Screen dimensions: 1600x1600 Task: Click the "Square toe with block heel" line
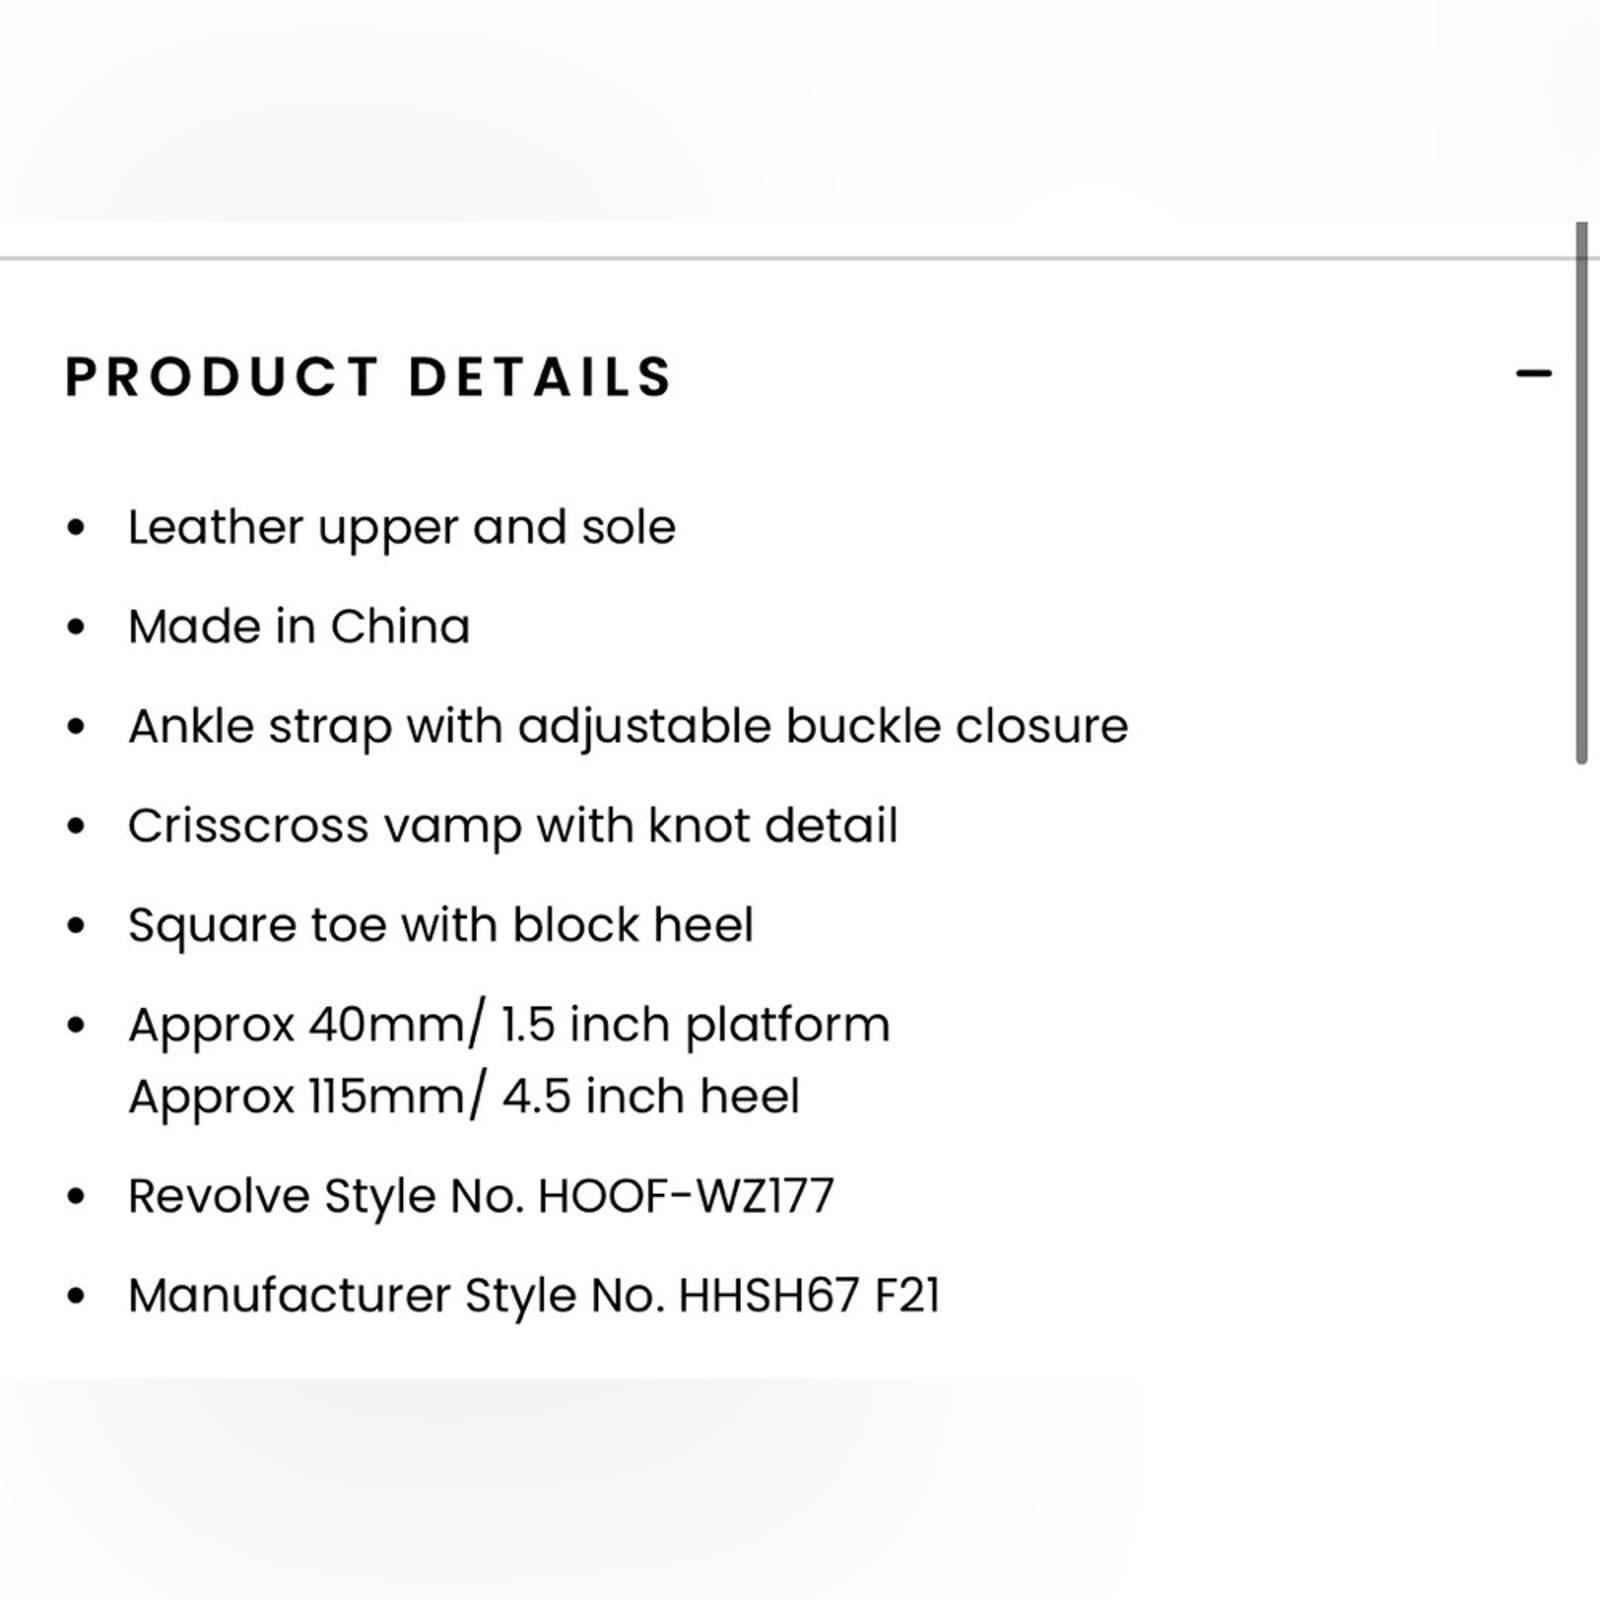tap(440, 925)
